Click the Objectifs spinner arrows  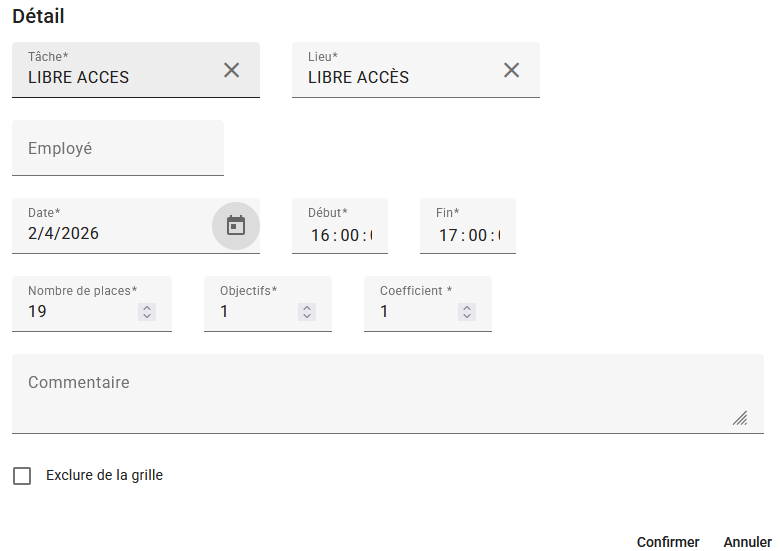pyautogui.click(x=307, y=312)
